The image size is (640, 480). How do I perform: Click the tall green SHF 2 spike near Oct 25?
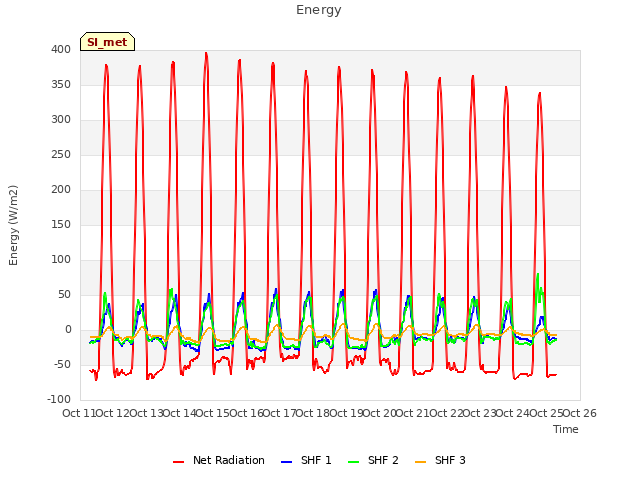coord(538,274)
